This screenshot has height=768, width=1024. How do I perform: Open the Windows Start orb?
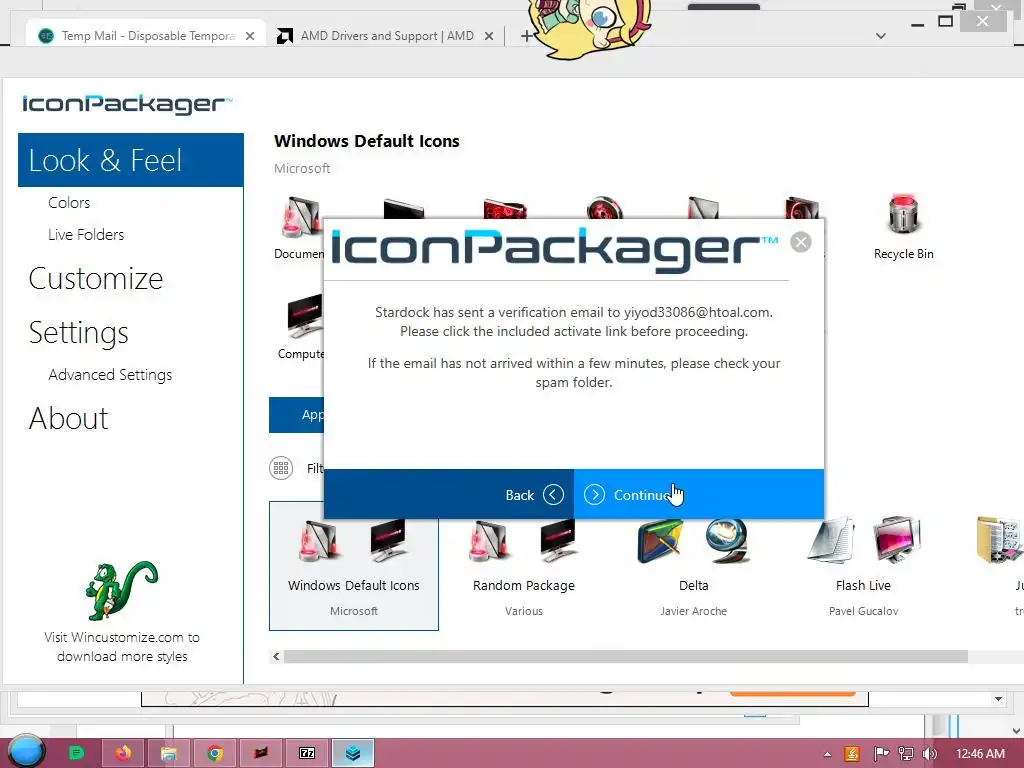coord(25,752)
